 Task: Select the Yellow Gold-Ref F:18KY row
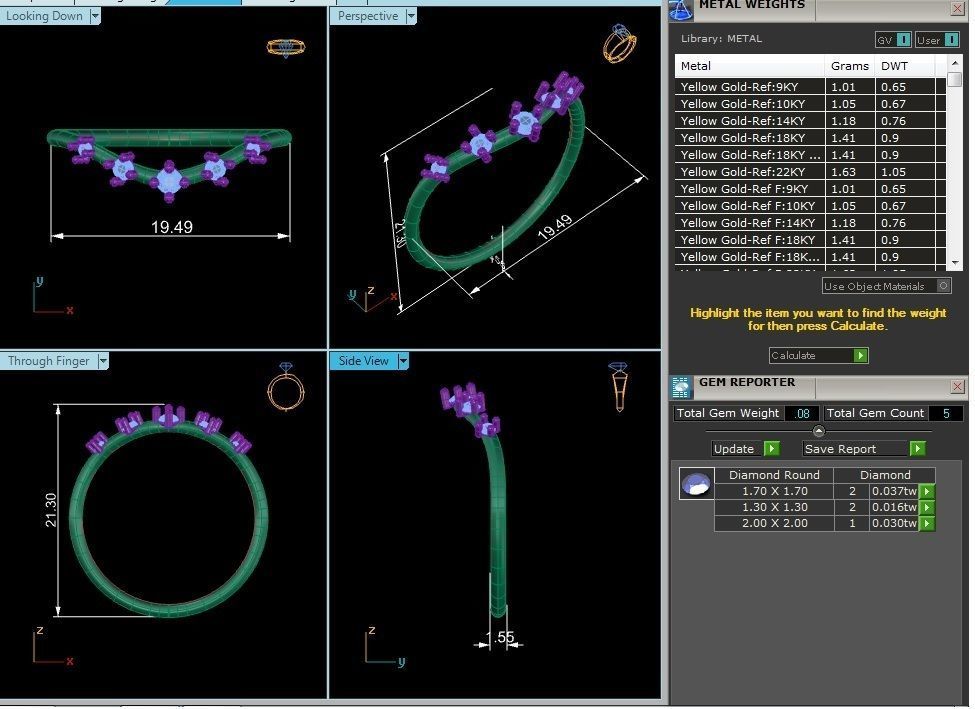[810, 240]
